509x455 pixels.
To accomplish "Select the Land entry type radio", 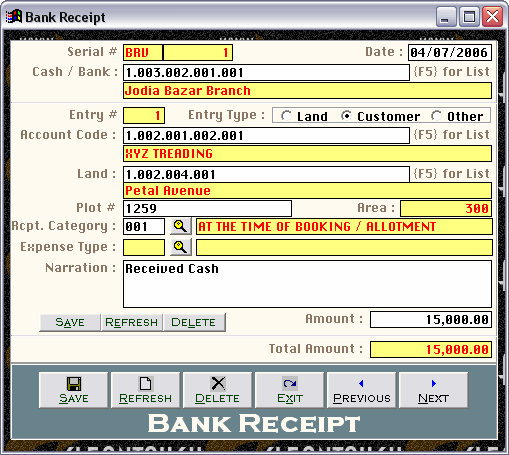I will click(x=286, y=116).
